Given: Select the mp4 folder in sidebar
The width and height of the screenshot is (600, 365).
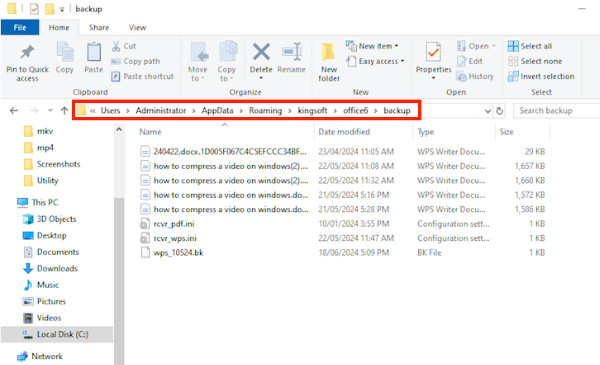Looking at the screenshot, I should (x=39, y=148).
